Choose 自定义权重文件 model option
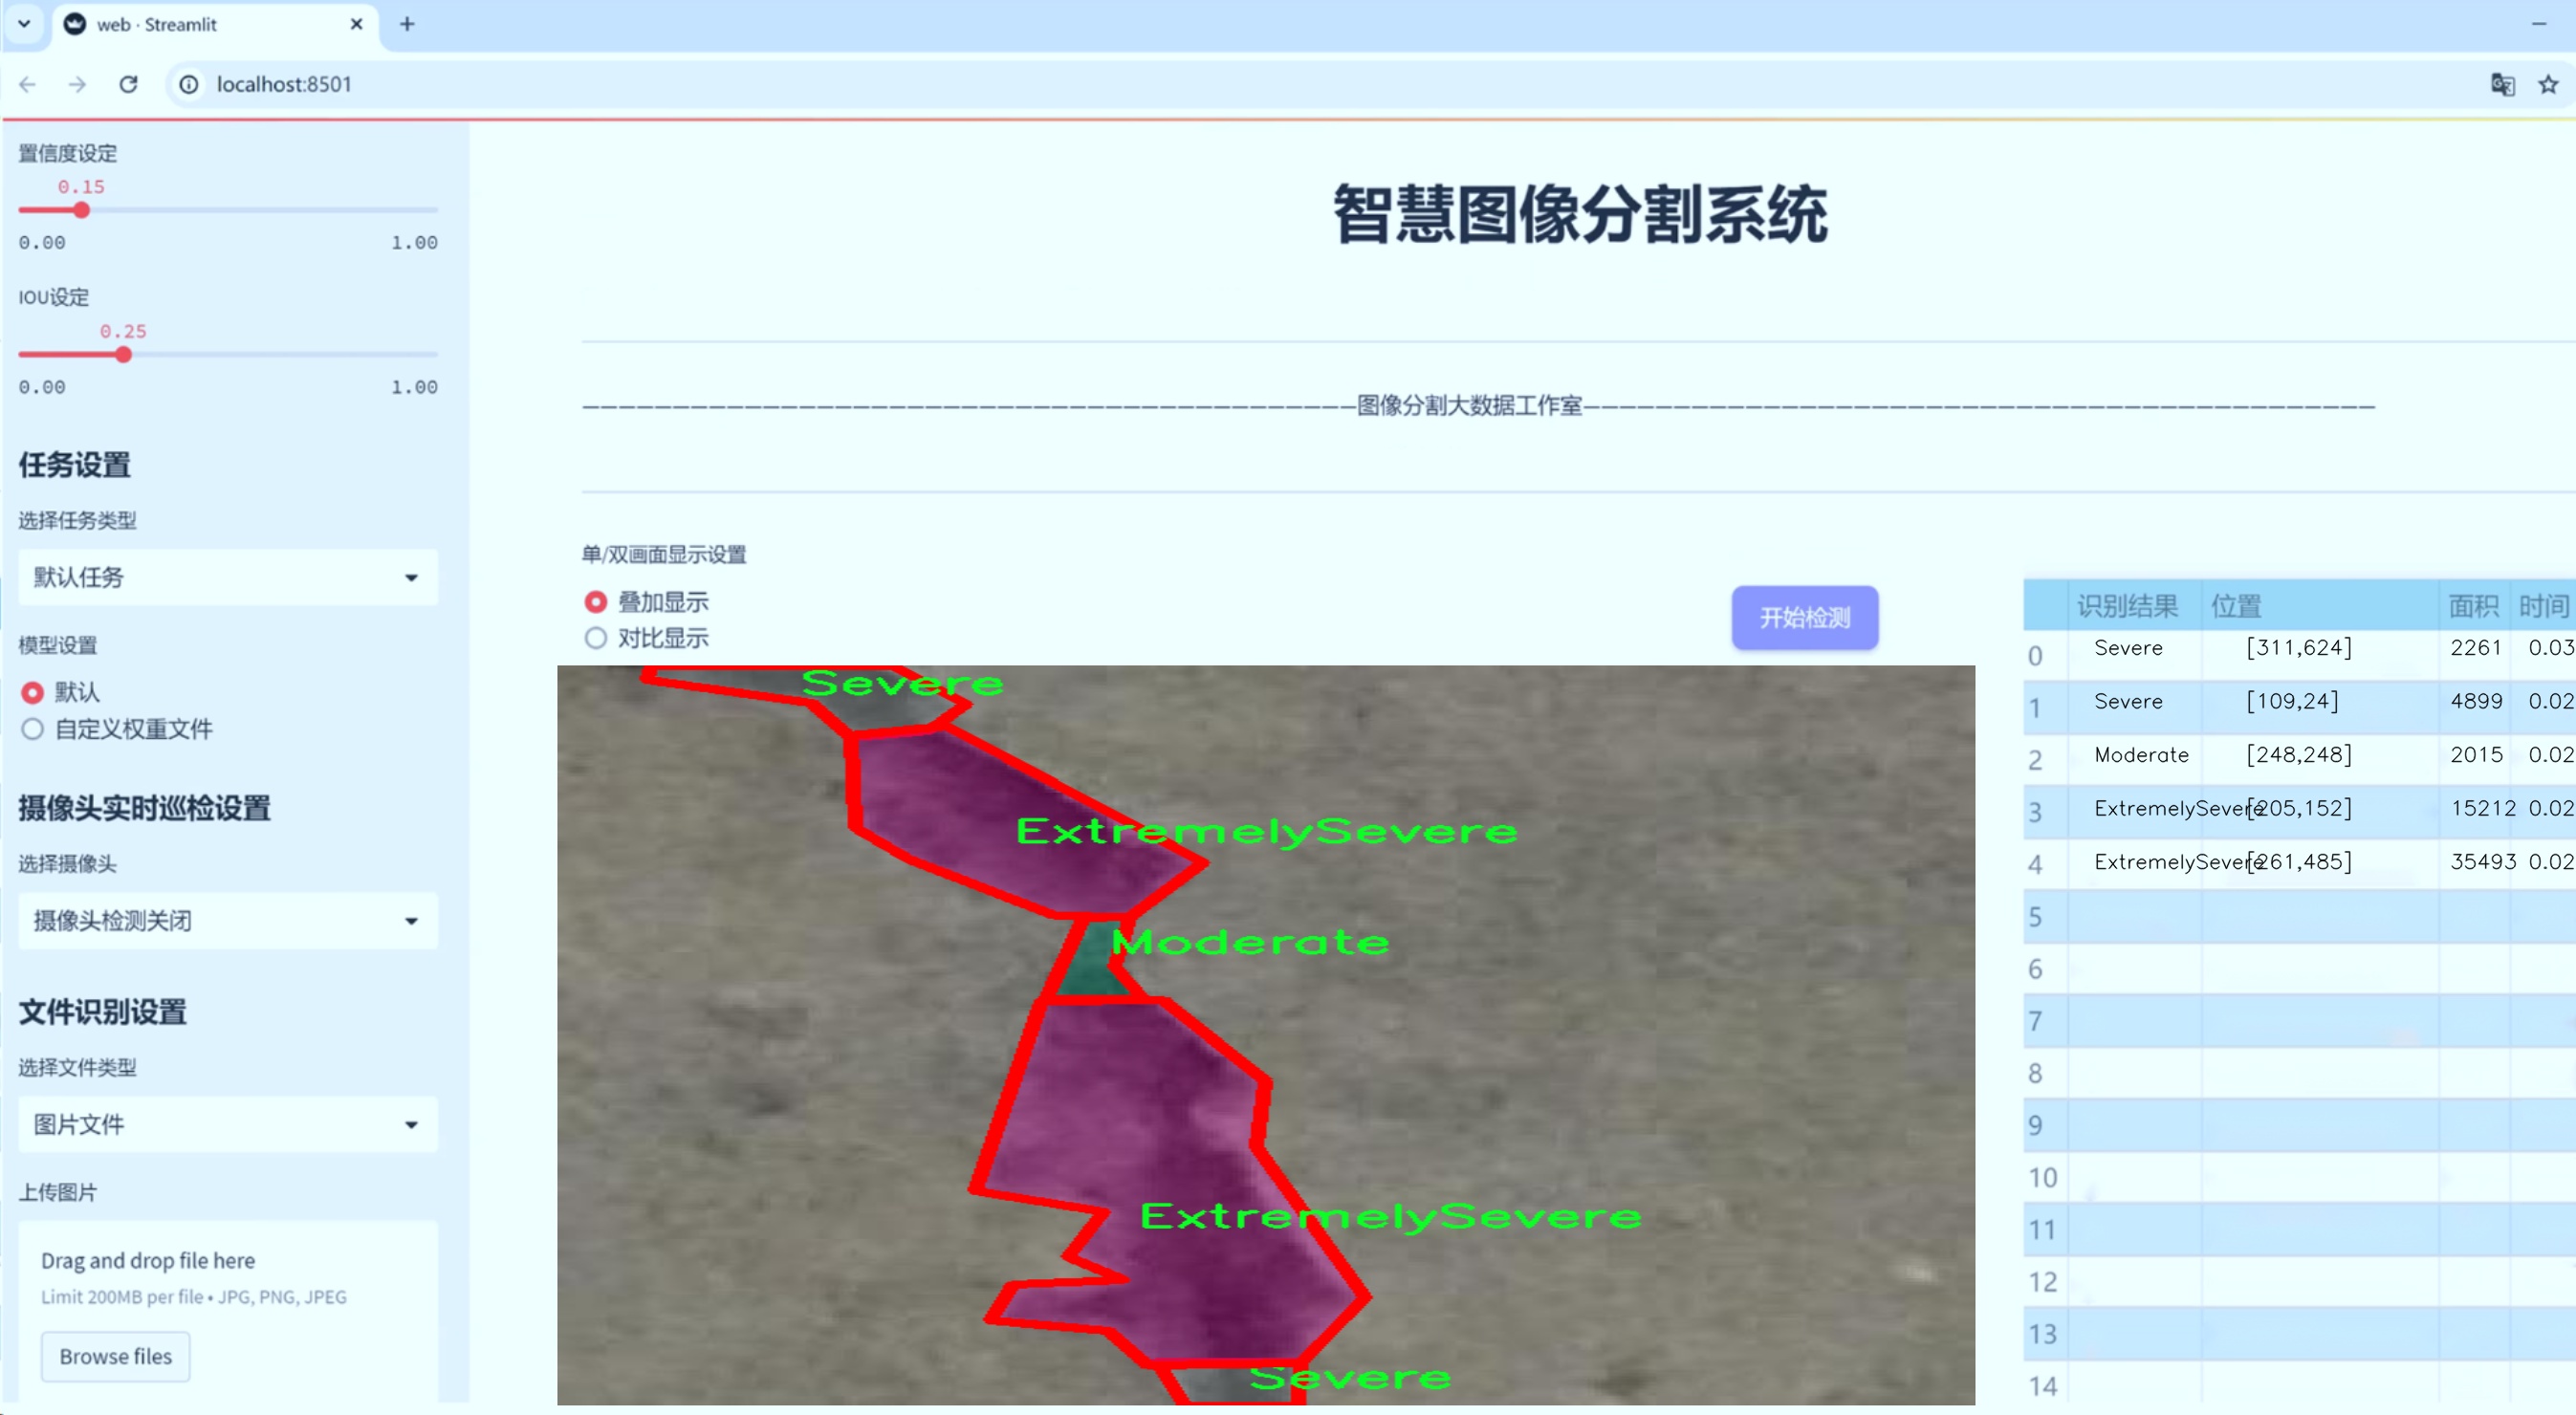Screen dimensions: 2576x1415 point(32,729)
